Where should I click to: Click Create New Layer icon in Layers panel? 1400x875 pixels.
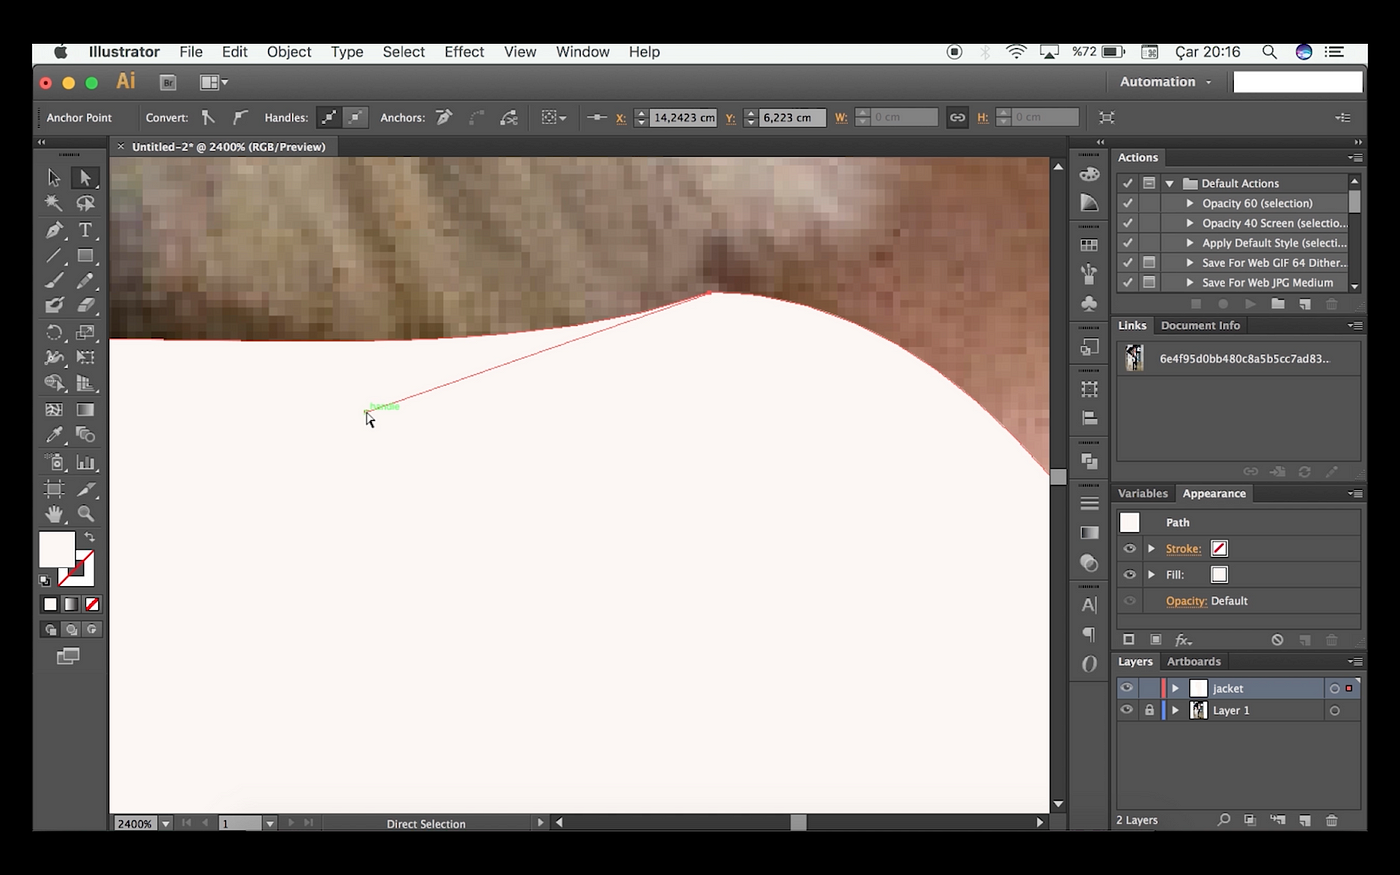pyautogui.click(x=1305, y=820)
